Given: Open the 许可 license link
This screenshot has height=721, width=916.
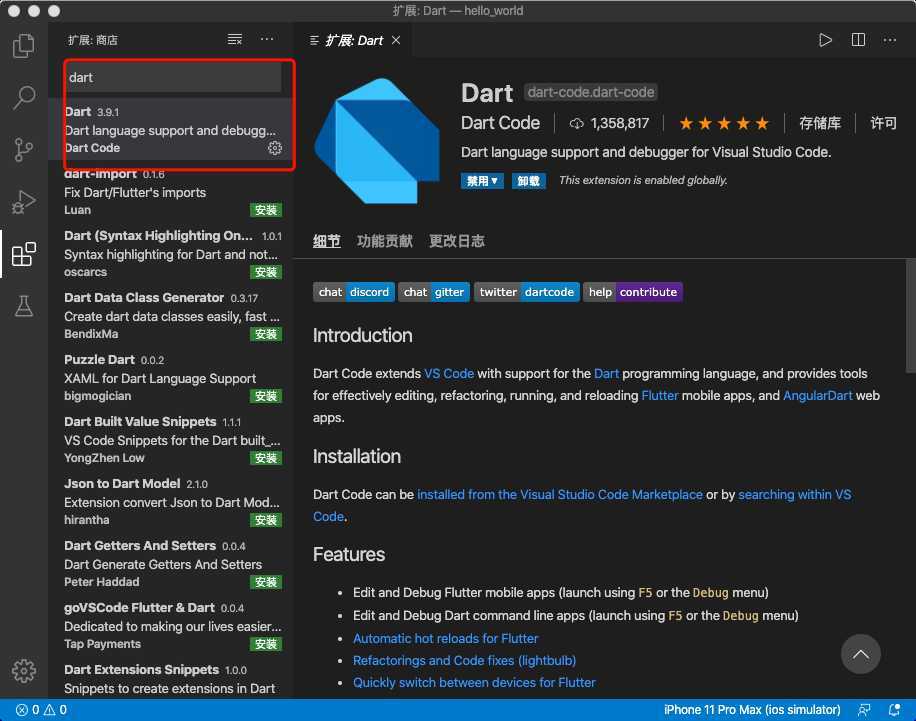Looking at the screenshot, I should point(883,123).
